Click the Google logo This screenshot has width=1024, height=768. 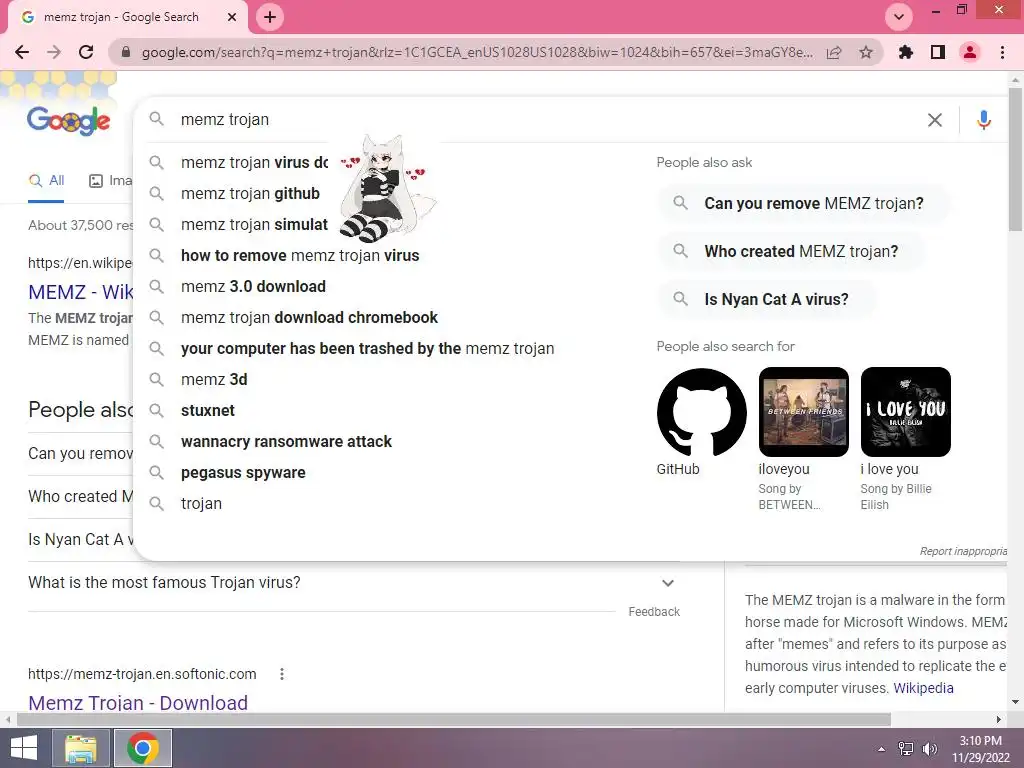[x=69, y=120]
